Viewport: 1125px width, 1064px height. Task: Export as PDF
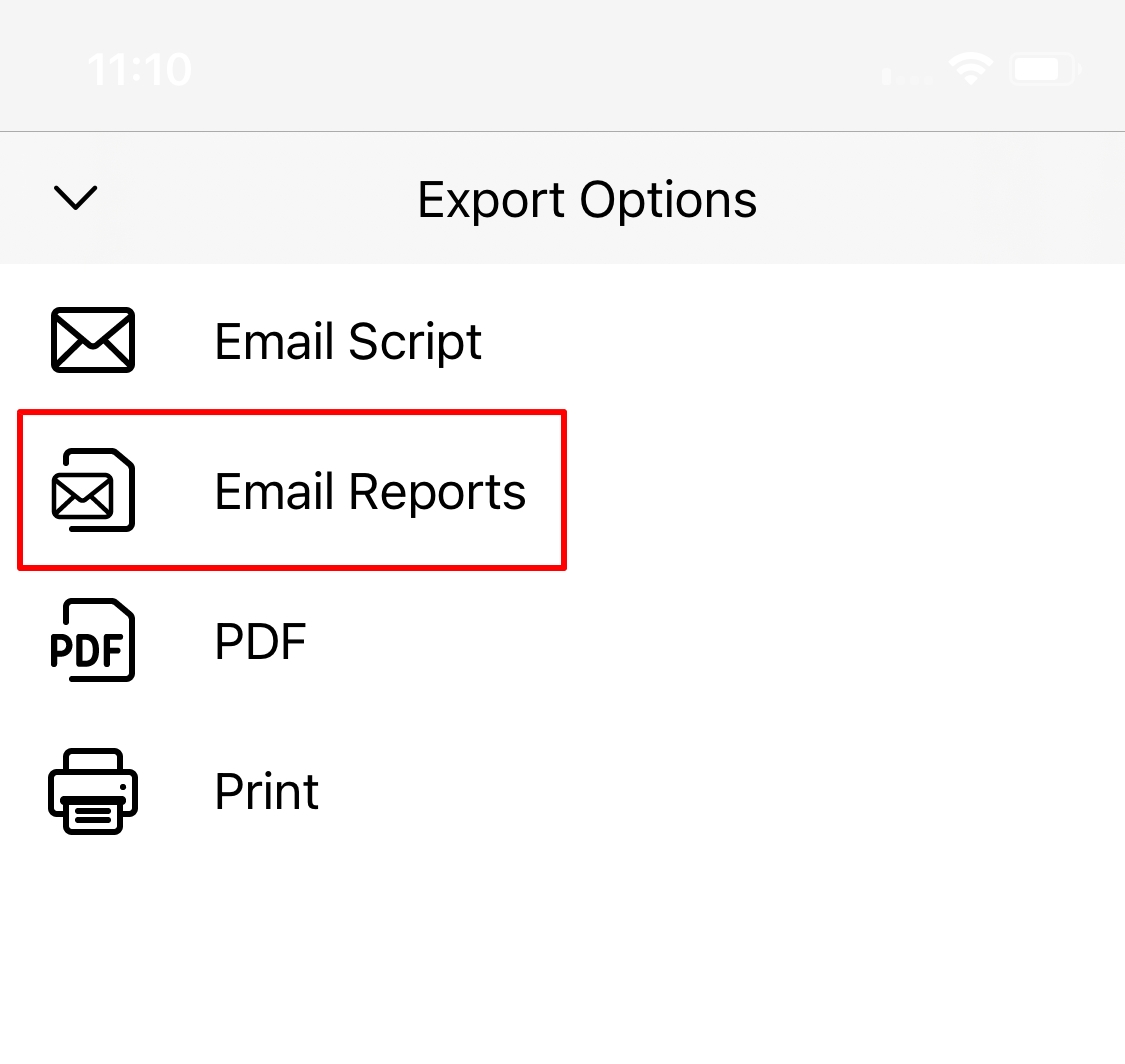click(x=260, y=641)
